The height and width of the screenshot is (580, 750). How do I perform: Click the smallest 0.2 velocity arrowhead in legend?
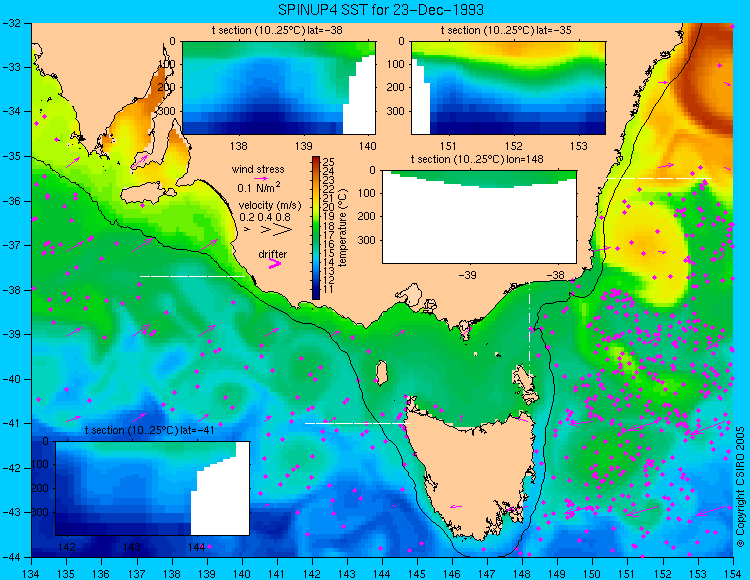pyautogui.click(x=247, y=230)
